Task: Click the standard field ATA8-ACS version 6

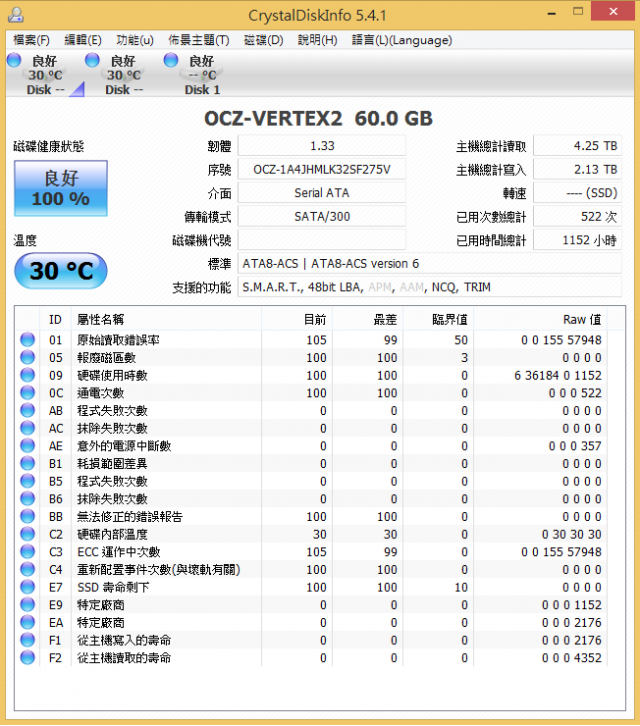Action: coord(430,263)
